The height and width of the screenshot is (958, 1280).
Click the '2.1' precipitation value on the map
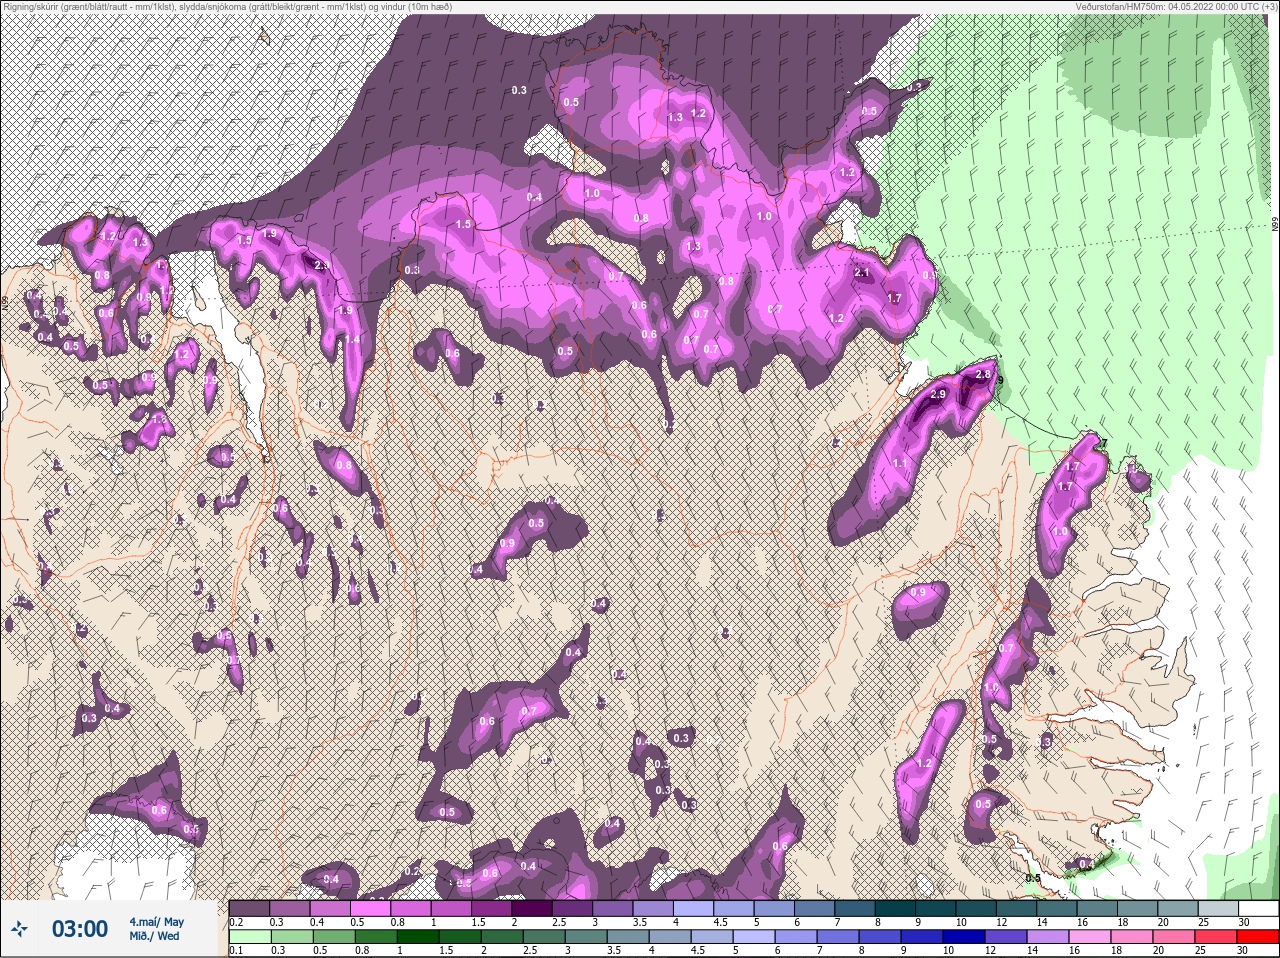point(863,273)
